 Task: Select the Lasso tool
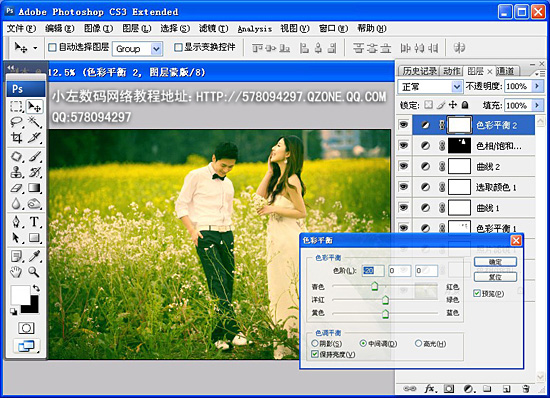coord(16,122)
